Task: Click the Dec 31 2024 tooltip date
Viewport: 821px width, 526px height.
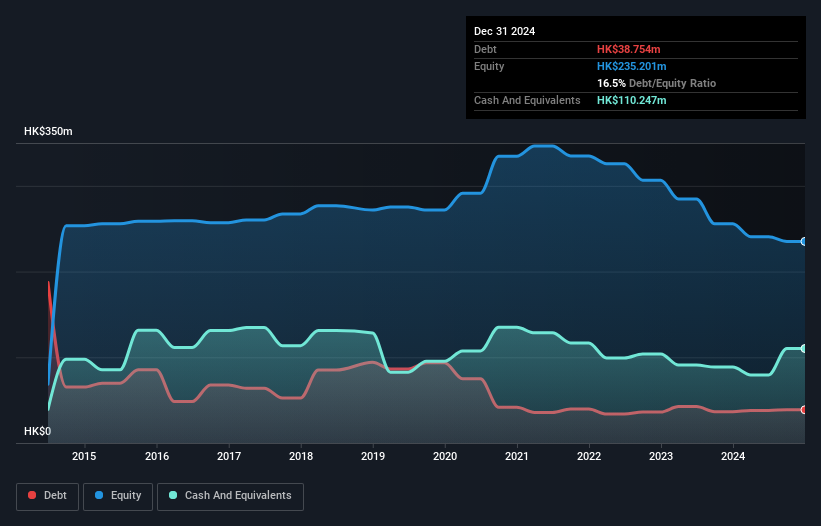Action: pos(504,31)
